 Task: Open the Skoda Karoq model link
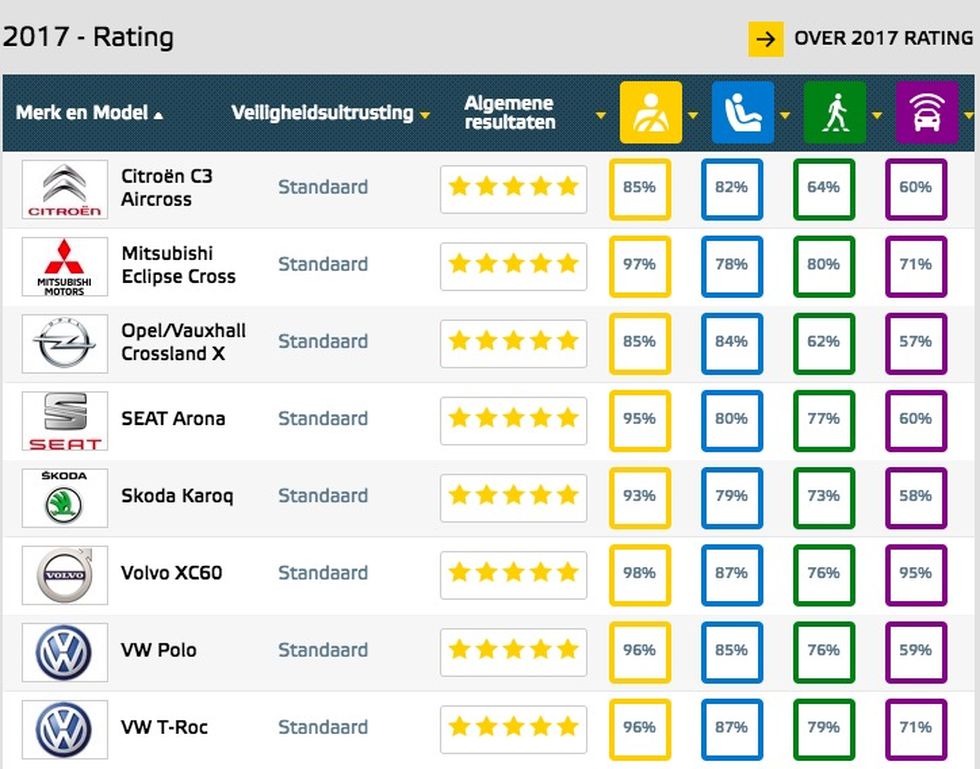(x=177, y=496)
